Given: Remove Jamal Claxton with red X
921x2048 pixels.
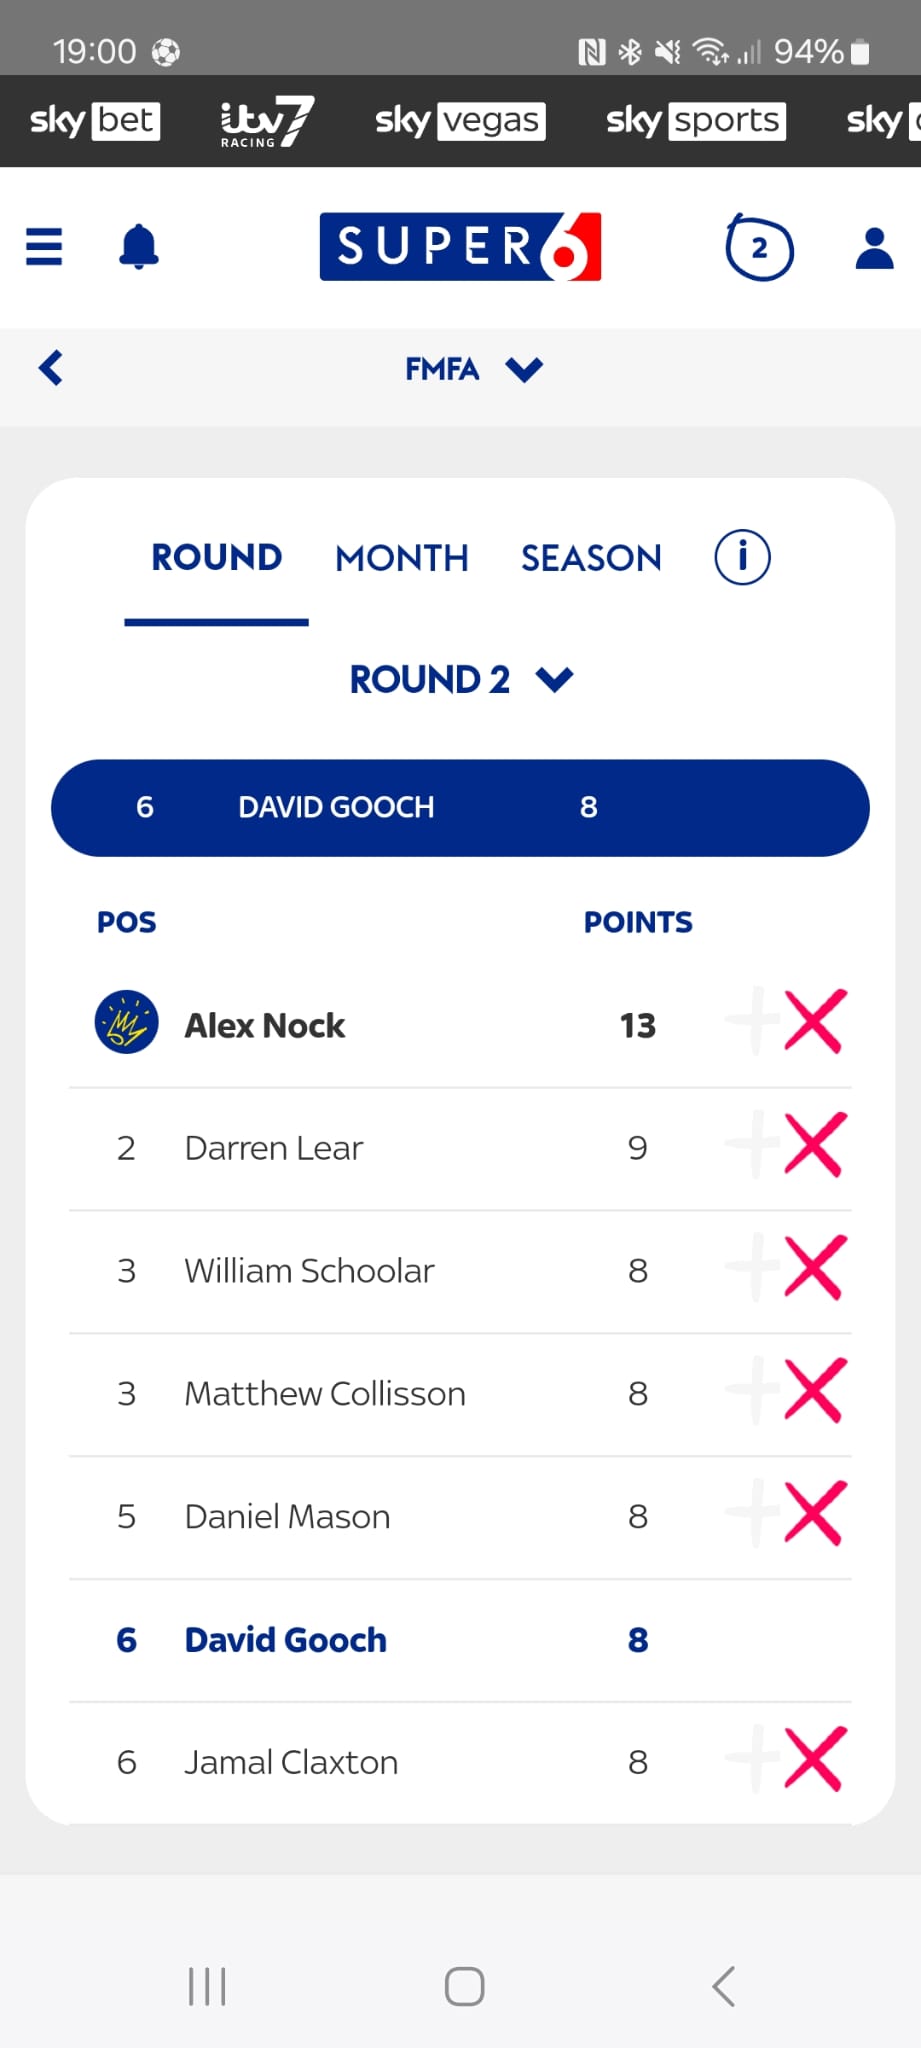Looking at the screenshot, I should 815,1759.
